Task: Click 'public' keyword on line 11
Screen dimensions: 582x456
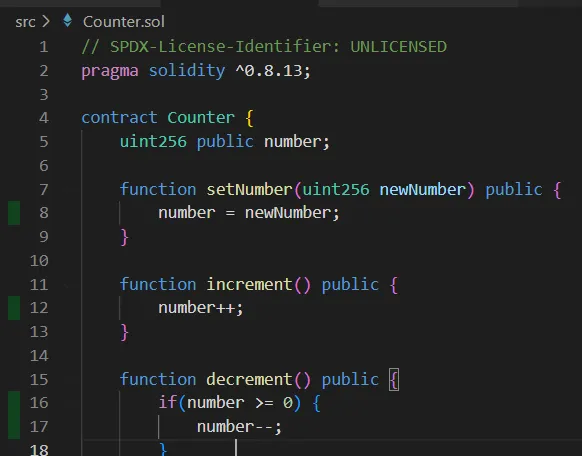Action: coord(350,285)
